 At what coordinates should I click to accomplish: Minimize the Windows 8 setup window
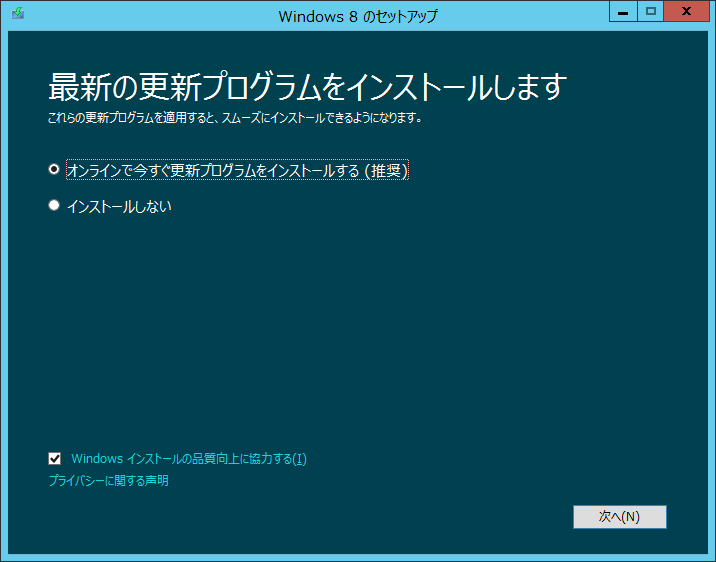622,13
